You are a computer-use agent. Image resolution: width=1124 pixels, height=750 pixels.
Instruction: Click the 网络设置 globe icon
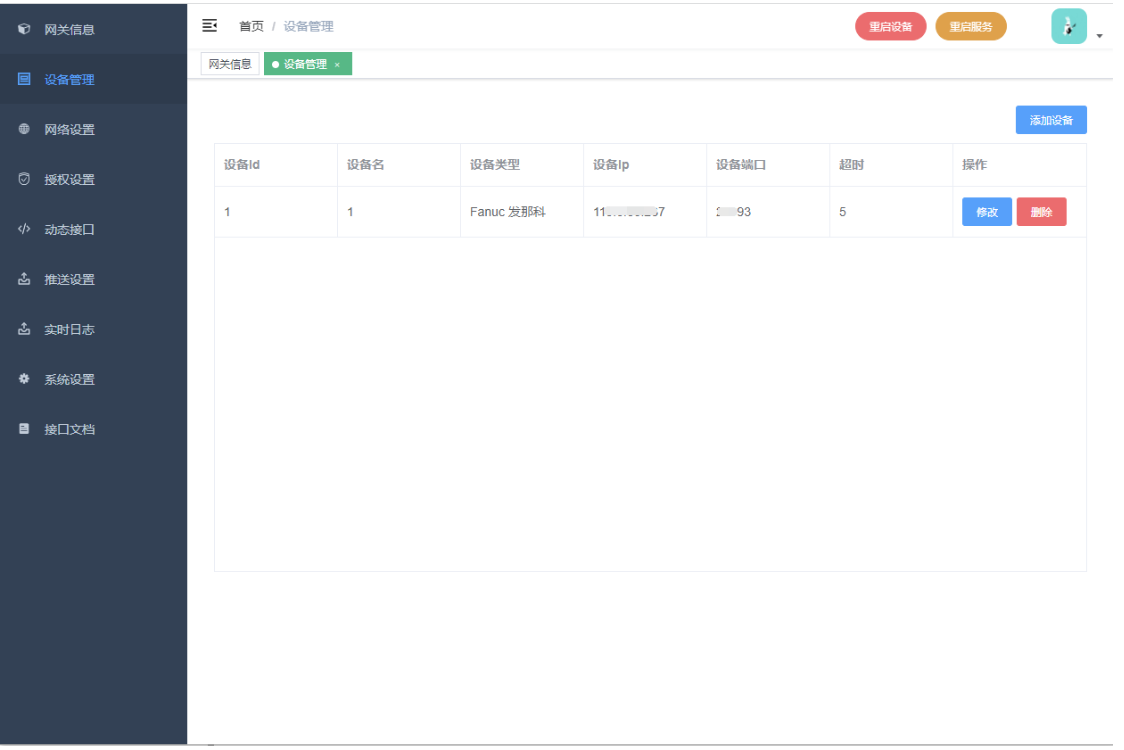(25, 129)
